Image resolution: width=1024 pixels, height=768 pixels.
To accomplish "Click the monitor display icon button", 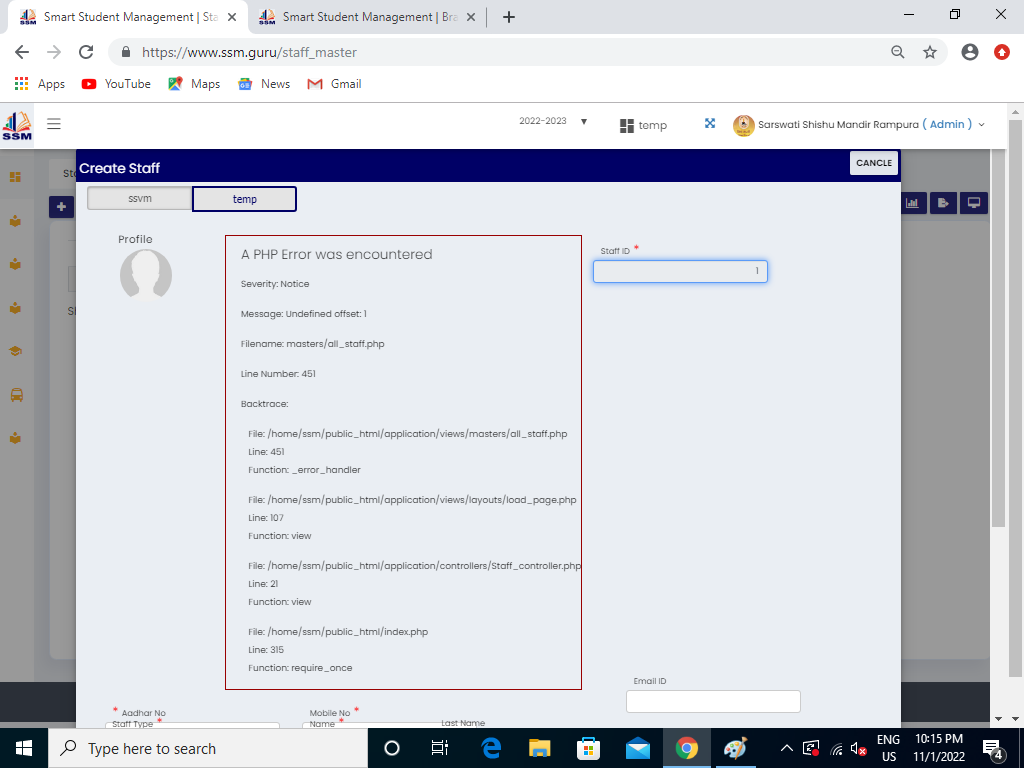I will [x=973, y=203].
